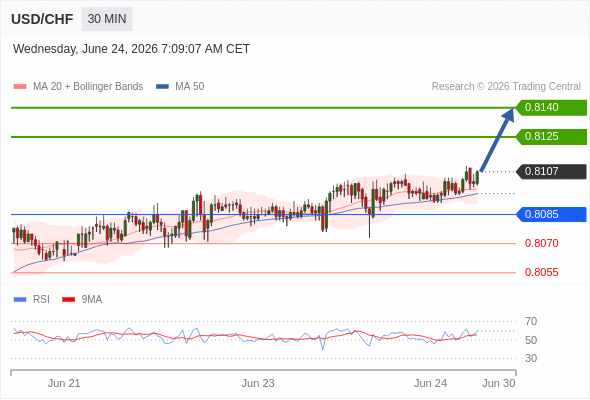Click the date line 'Wednesday, June 24, 2026 7:09:07 AM CET'
Screen dimensions: 590x400
click(x=131, y=49)
